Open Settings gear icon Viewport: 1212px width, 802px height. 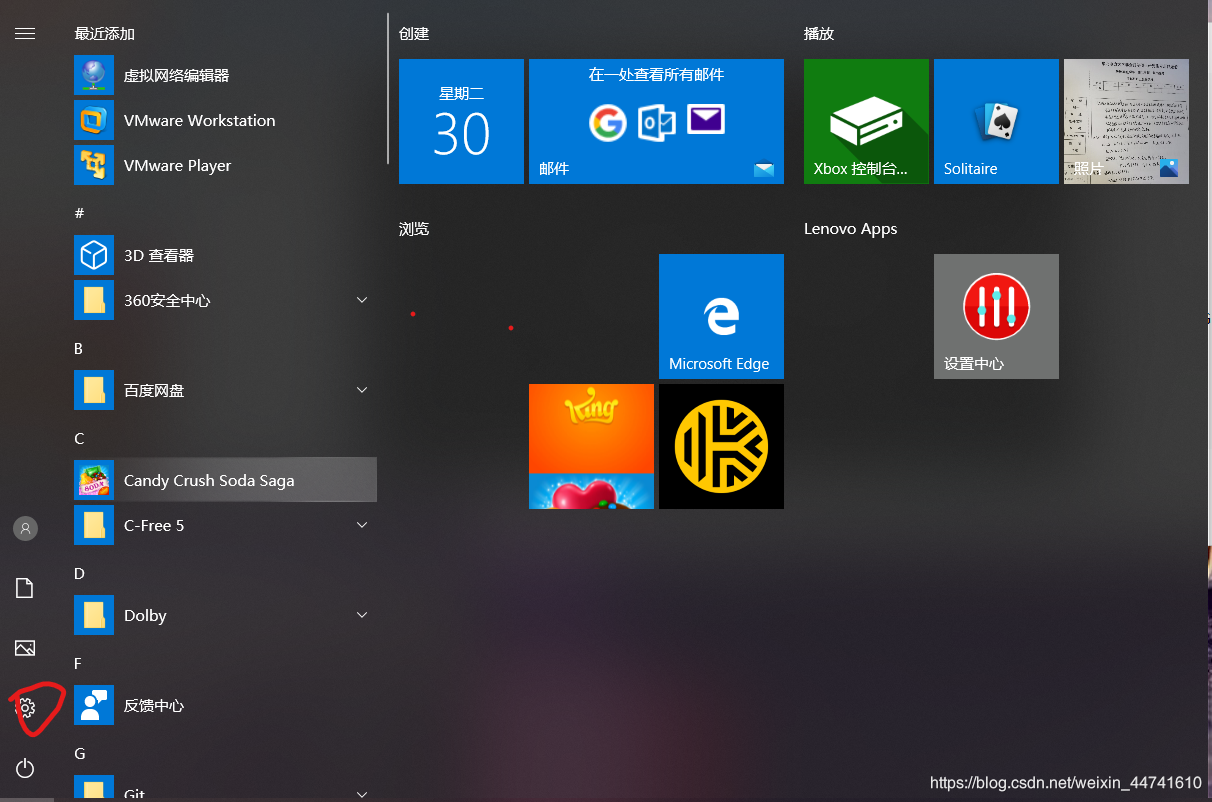[x=26, y=708]
